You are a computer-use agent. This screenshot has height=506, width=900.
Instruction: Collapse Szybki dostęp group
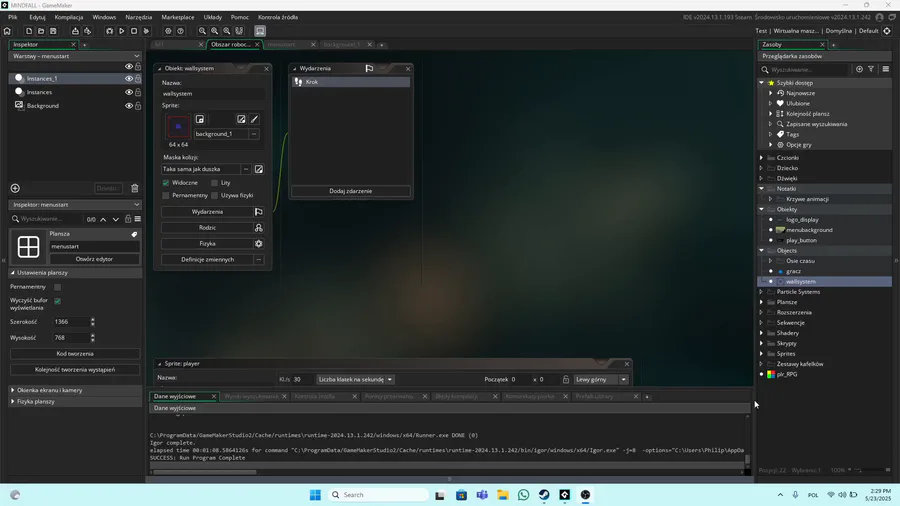pyautogui.click(x=762, y=83)
